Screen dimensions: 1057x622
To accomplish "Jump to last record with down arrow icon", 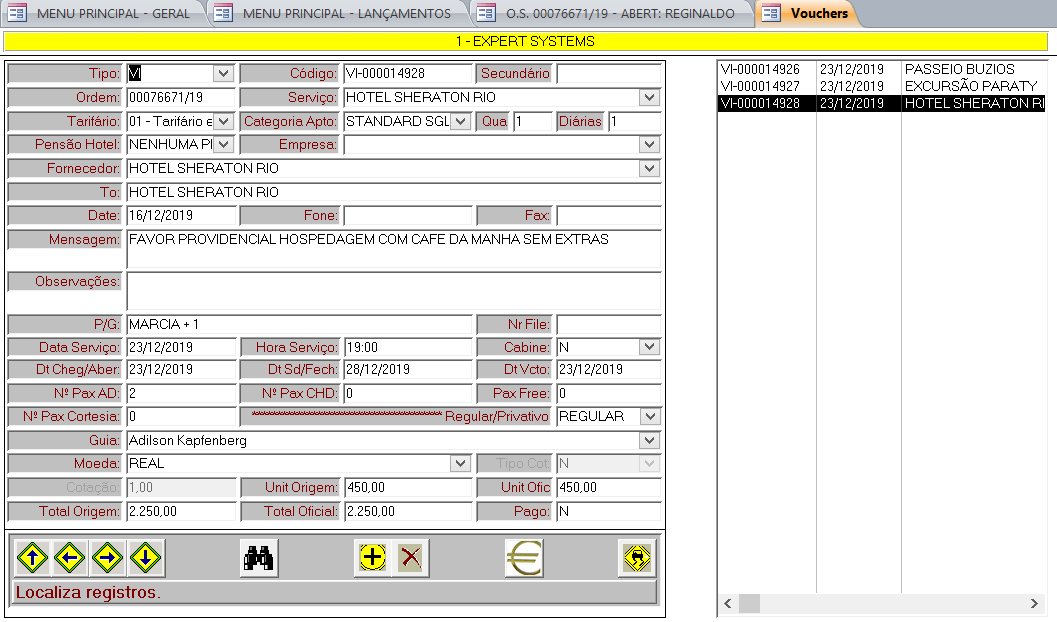I will [x=146, y=558].
